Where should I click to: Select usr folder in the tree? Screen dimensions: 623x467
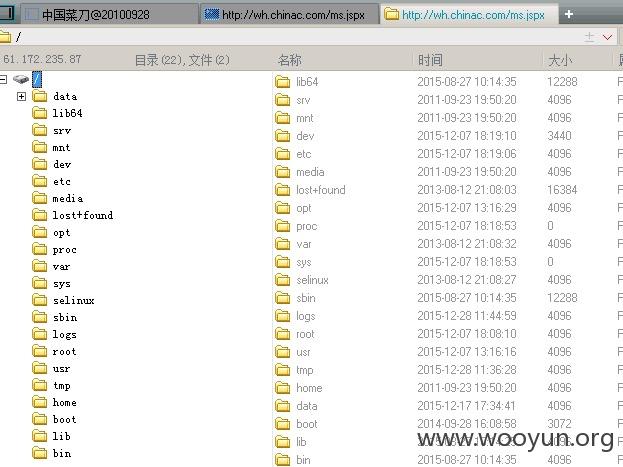[62, 368]
